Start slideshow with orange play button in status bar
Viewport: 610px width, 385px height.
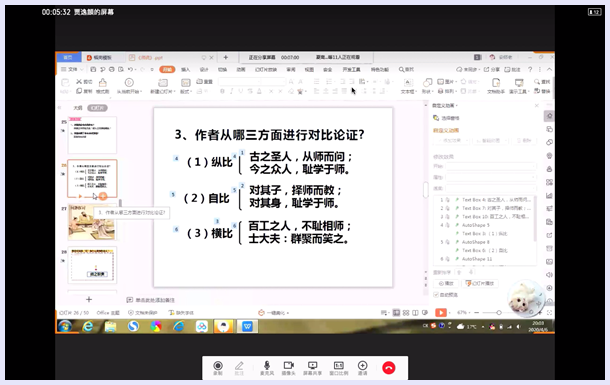click(x=441, y=313)
